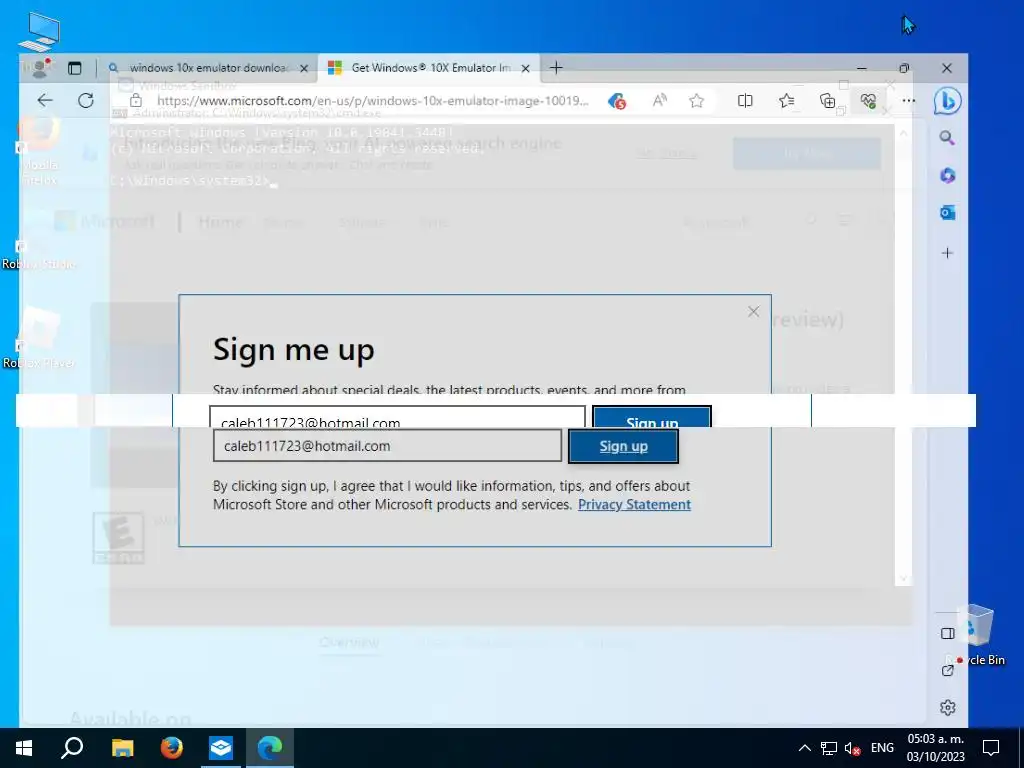Close the windows 10x emulator download tab
The image size is (1024, 768).
304,68
